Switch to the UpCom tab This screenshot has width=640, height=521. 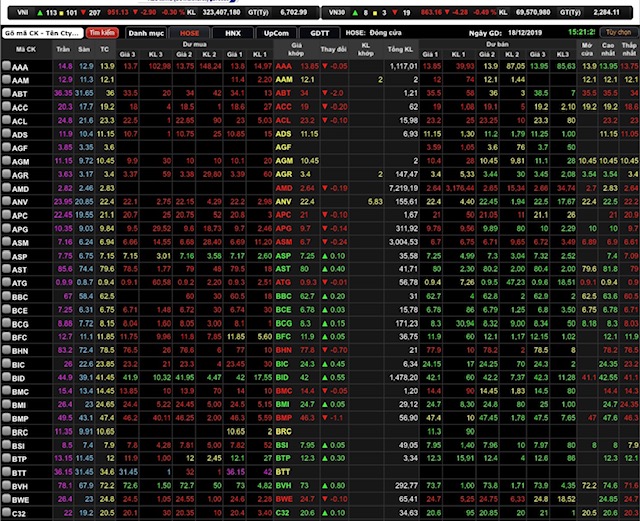tap(276, 33)
